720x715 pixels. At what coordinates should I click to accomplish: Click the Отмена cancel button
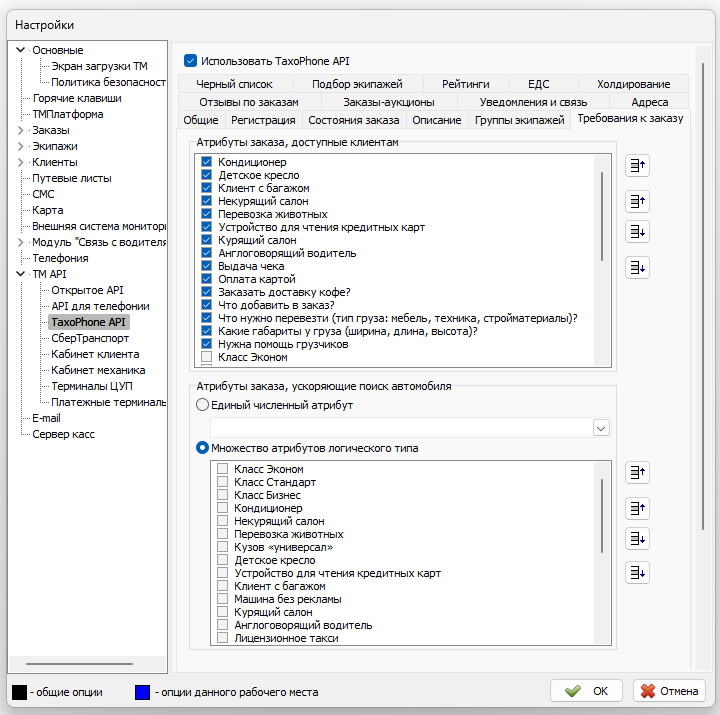tap(669, 691)
